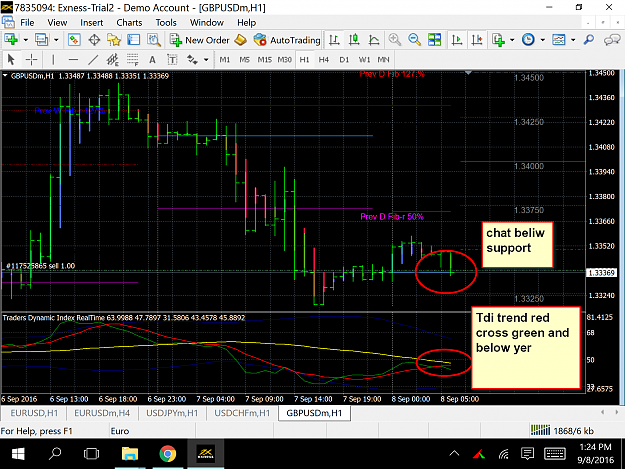This screenshot has width=625, height=469.
Task: Switch to EURUSD,H1 chart tab
Action: (34, 413)
